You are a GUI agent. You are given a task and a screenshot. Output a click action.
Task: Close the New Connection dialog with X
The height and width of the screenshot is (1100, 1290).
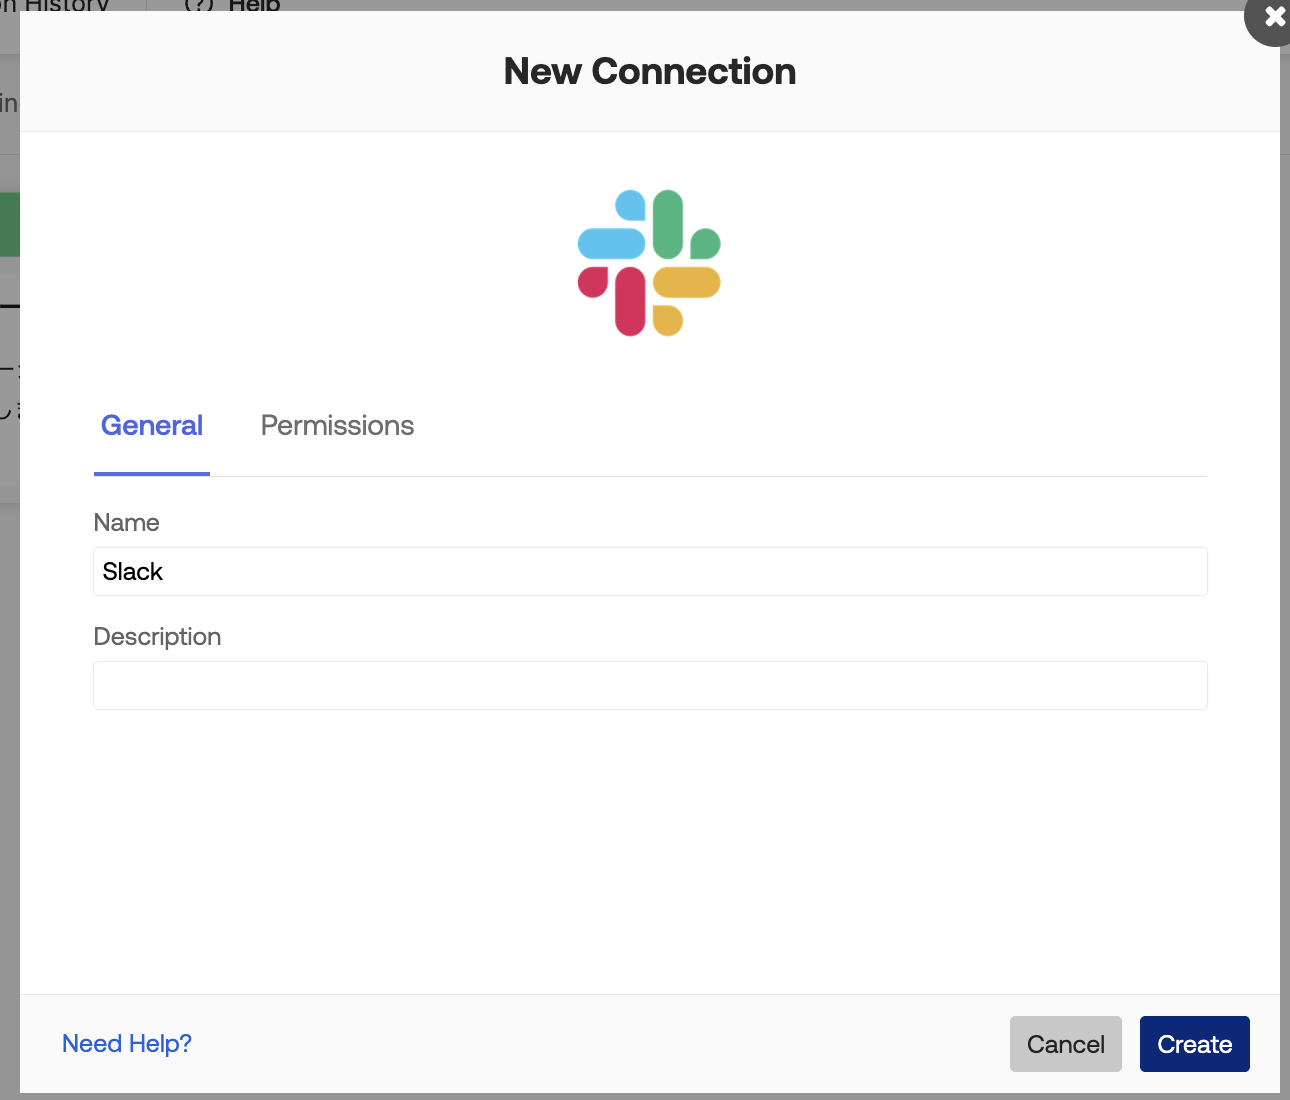1272,17
